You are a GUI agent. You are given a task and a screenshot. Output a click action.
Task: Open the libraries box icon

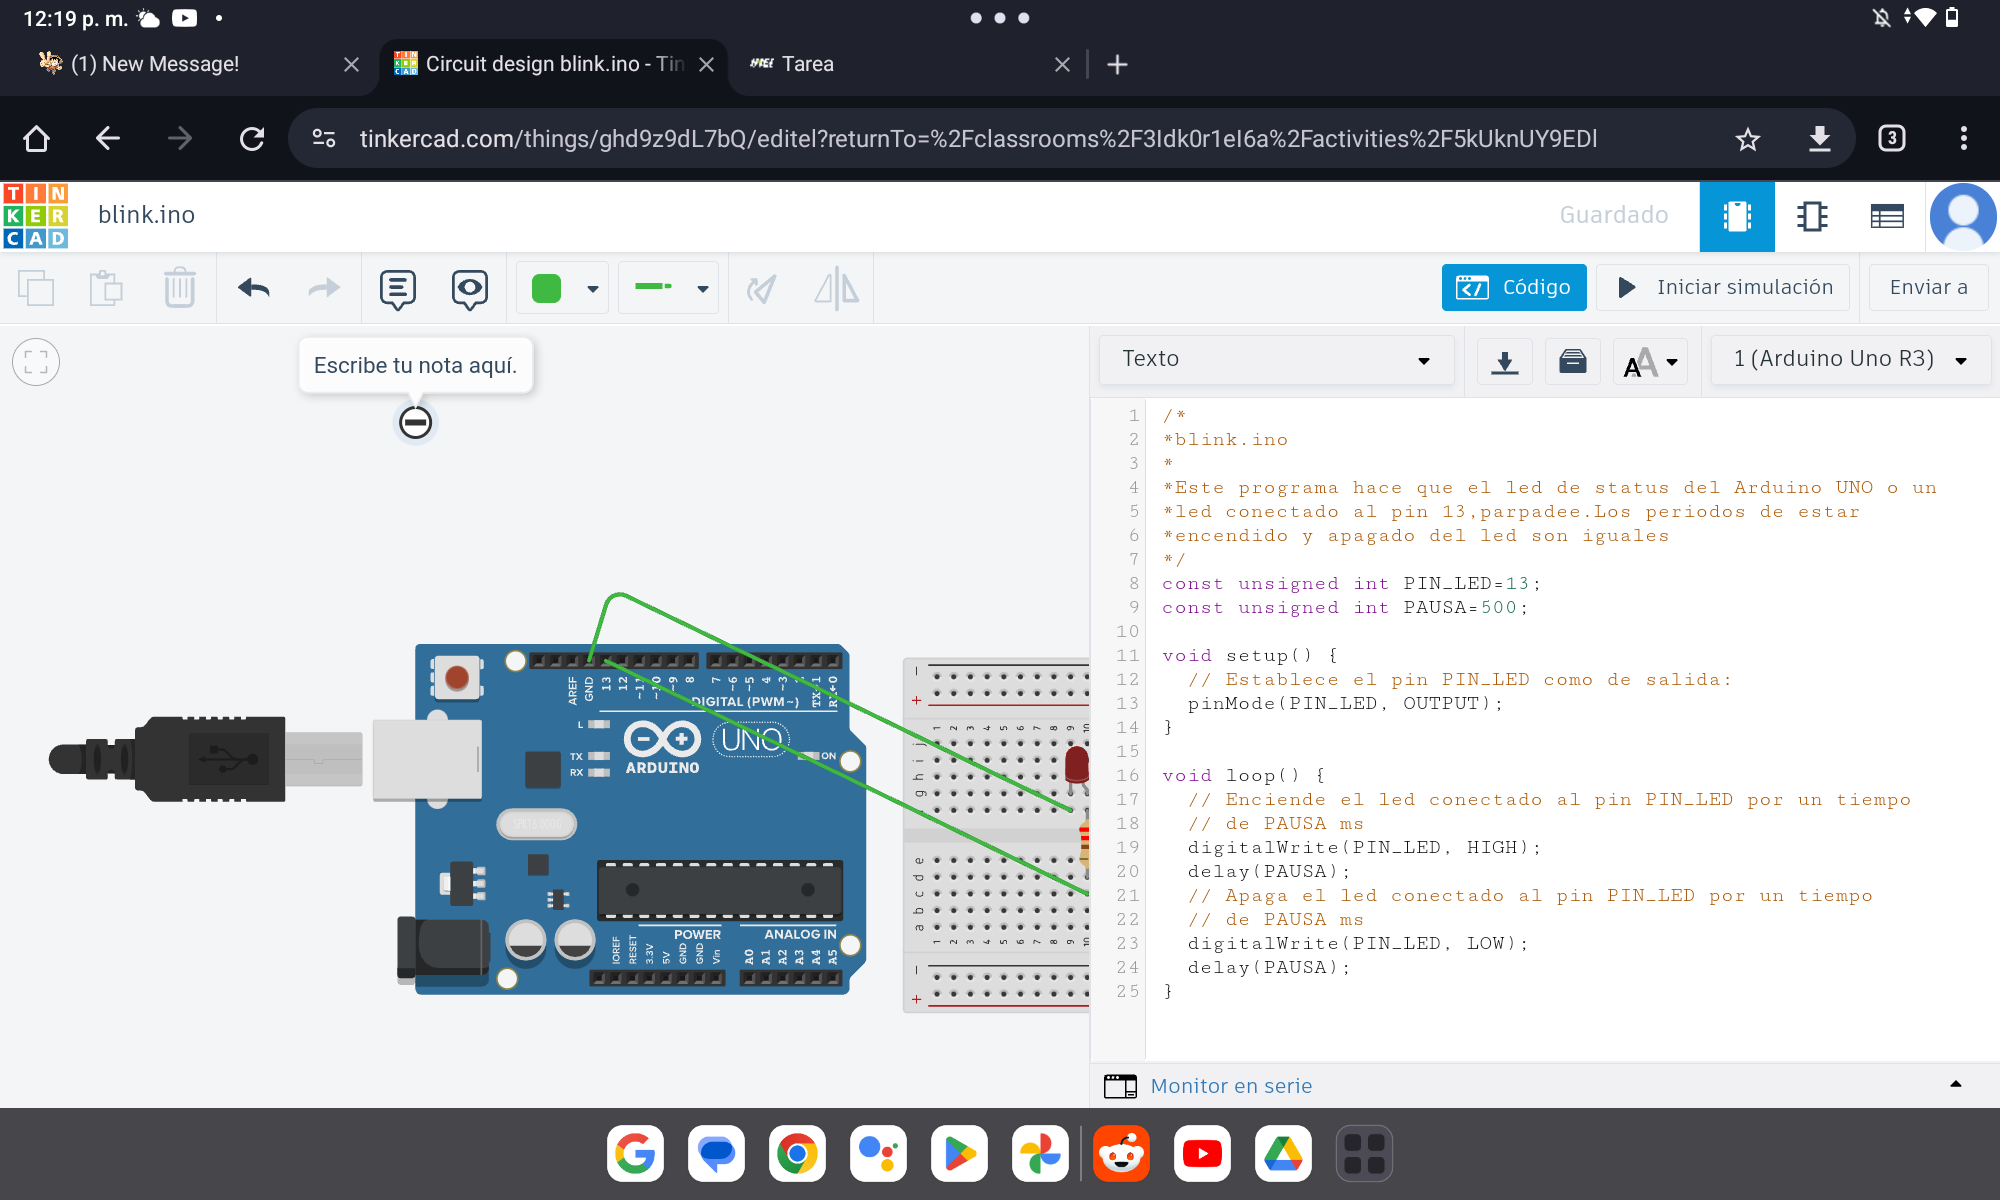coord(1572,361)
